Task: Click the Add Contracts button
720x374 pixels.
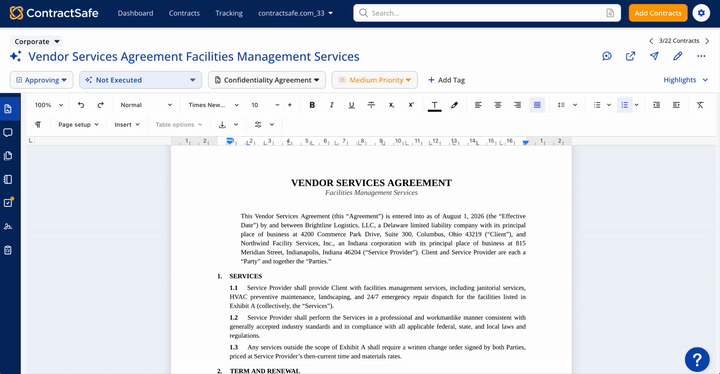Action: (x=658, y=13)
